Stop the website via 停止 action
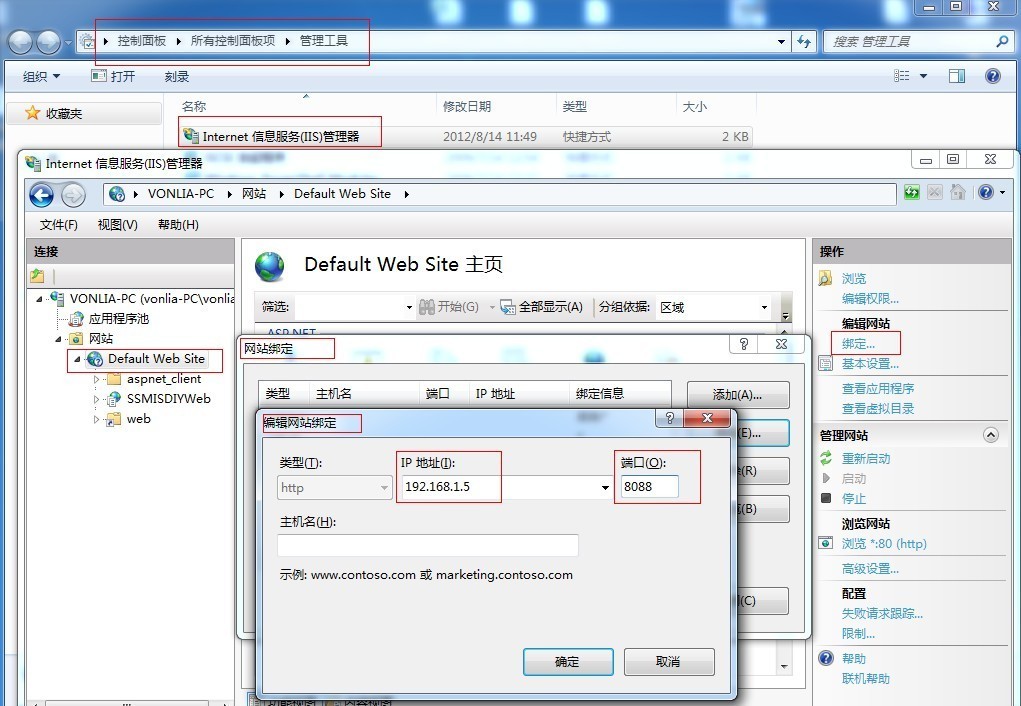The width and height of the screenshot is (1021, 706). pyautogui.click(x=853, y=498)
